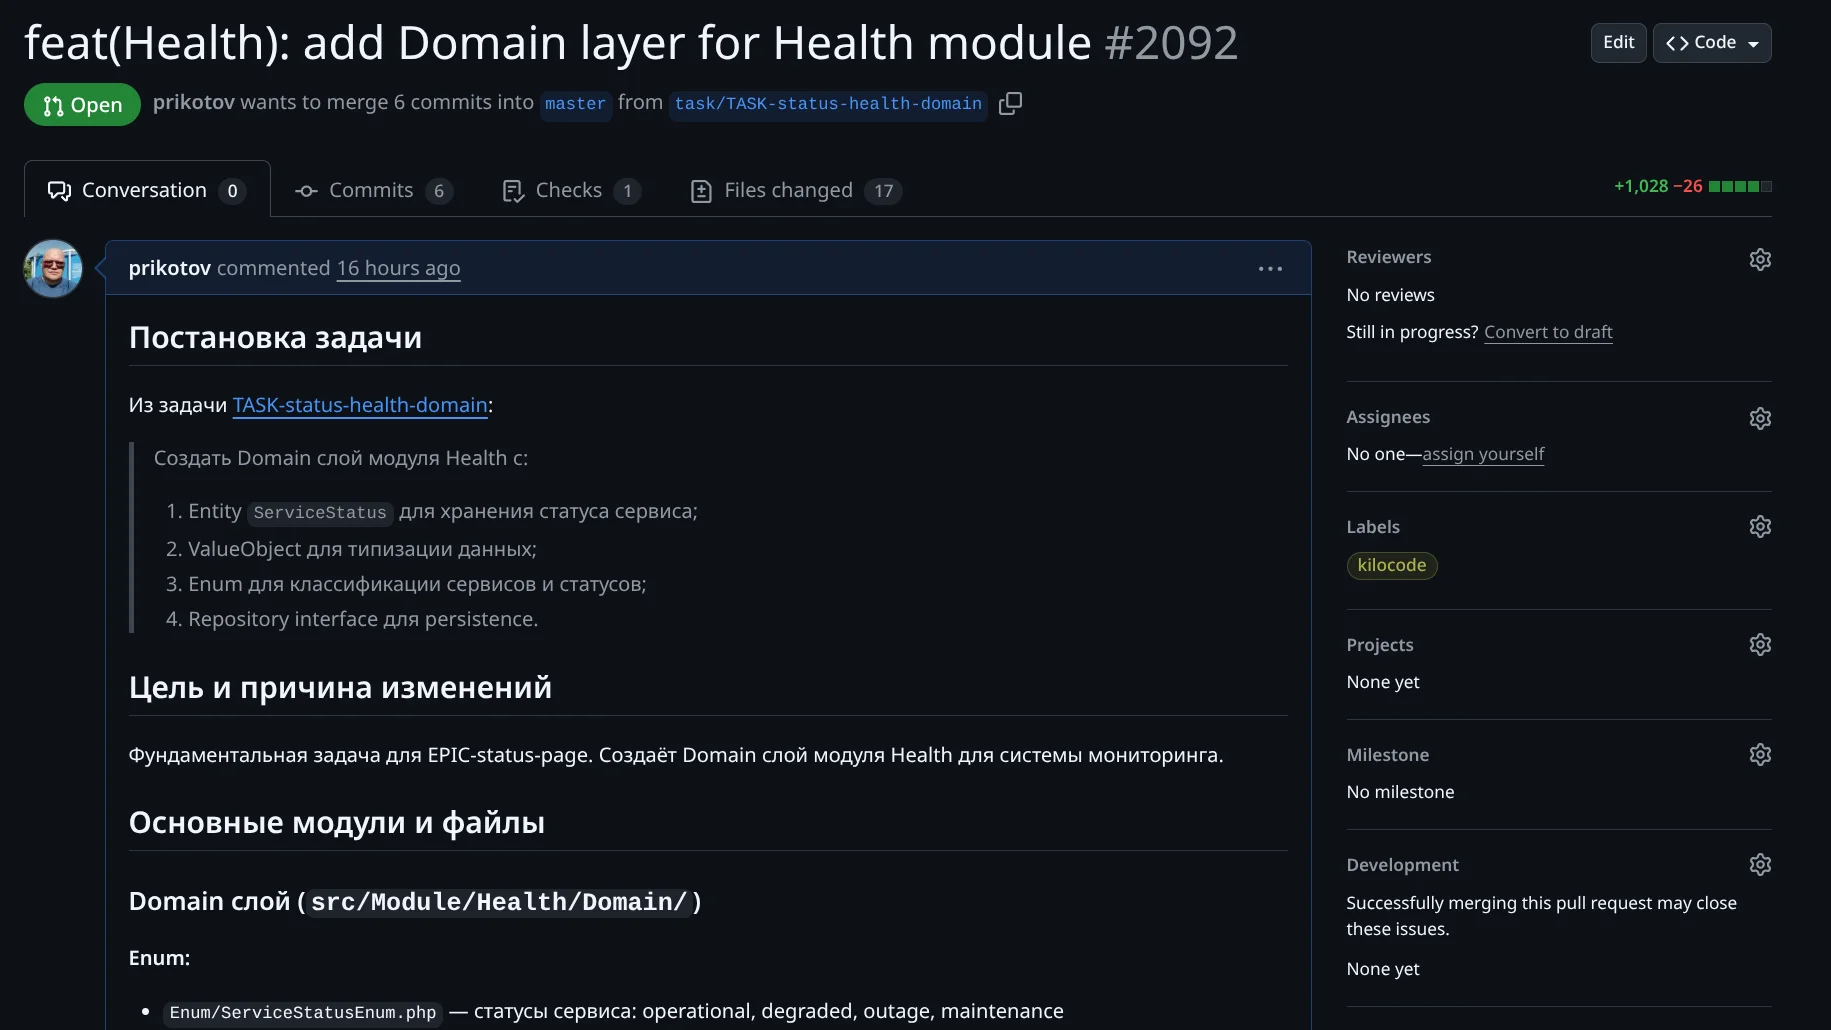The height and width of the screenshot is (1030, 1831).
Task: Expand the Code dropdown button
Action: coord(1712,43)
